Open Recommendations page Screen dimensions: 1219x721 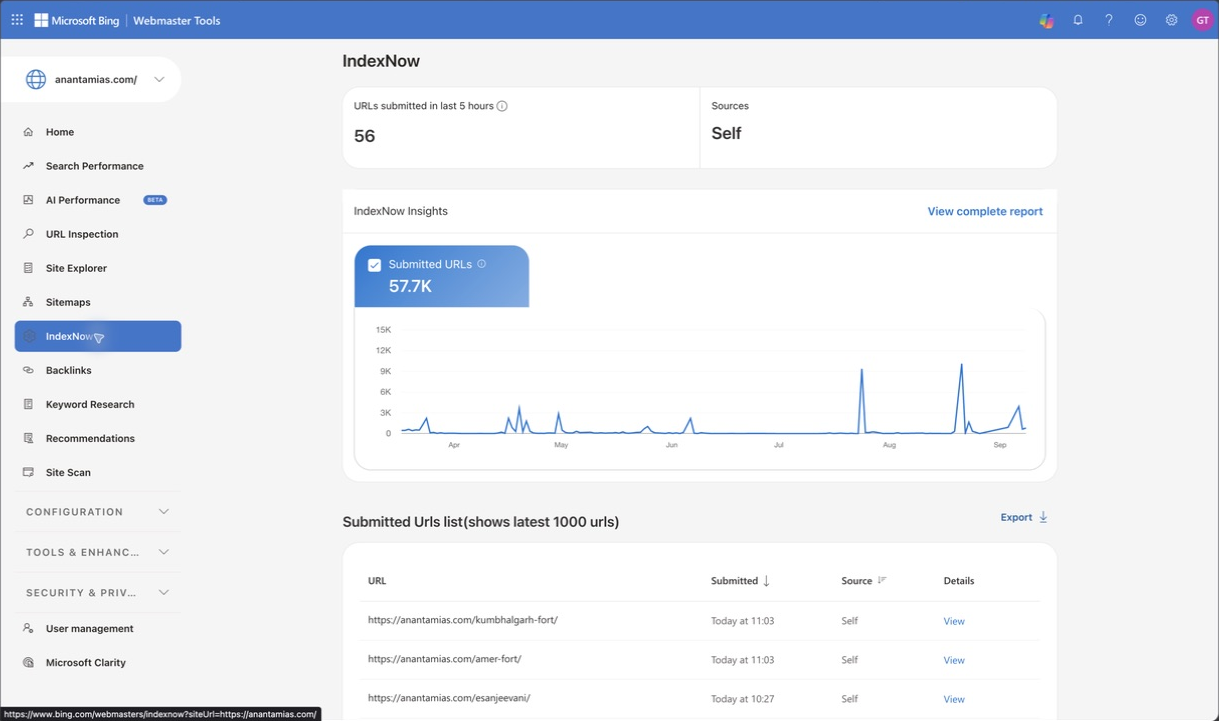[x=90, y=438]
